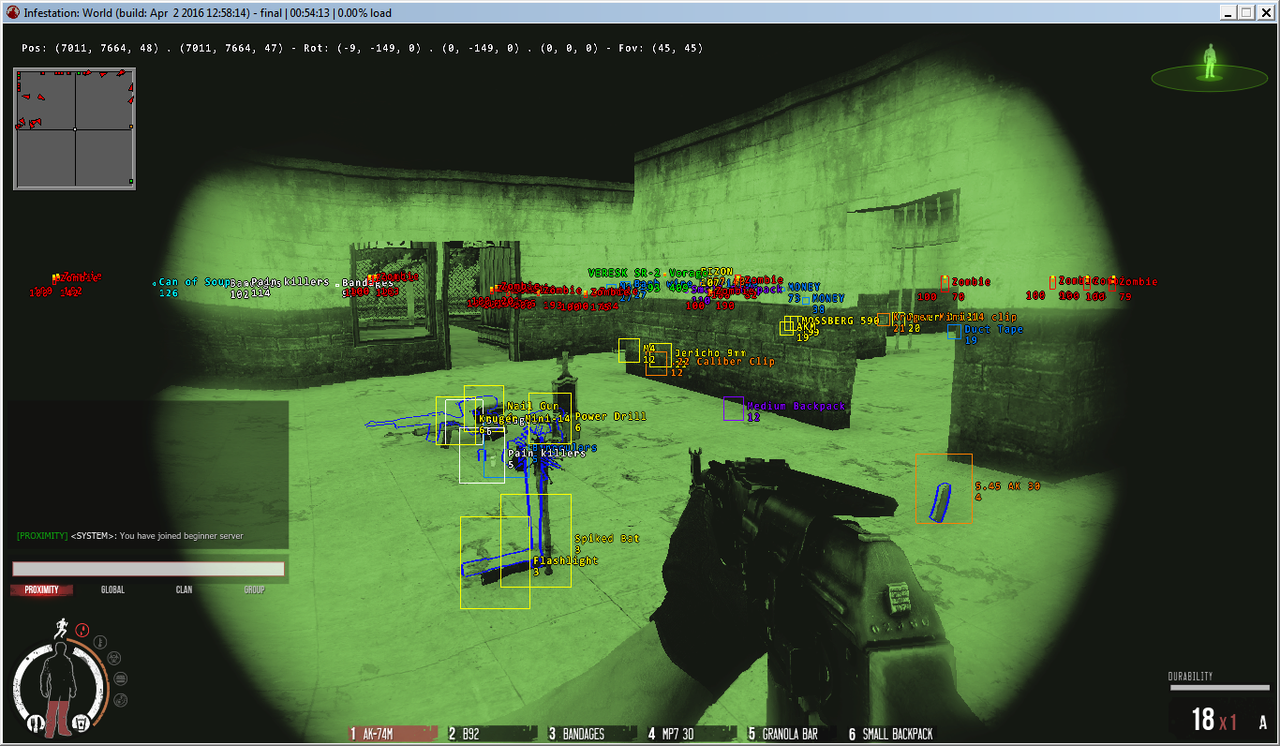
Task: Click the Flashlight item label
Action: [x=566, y=561]
